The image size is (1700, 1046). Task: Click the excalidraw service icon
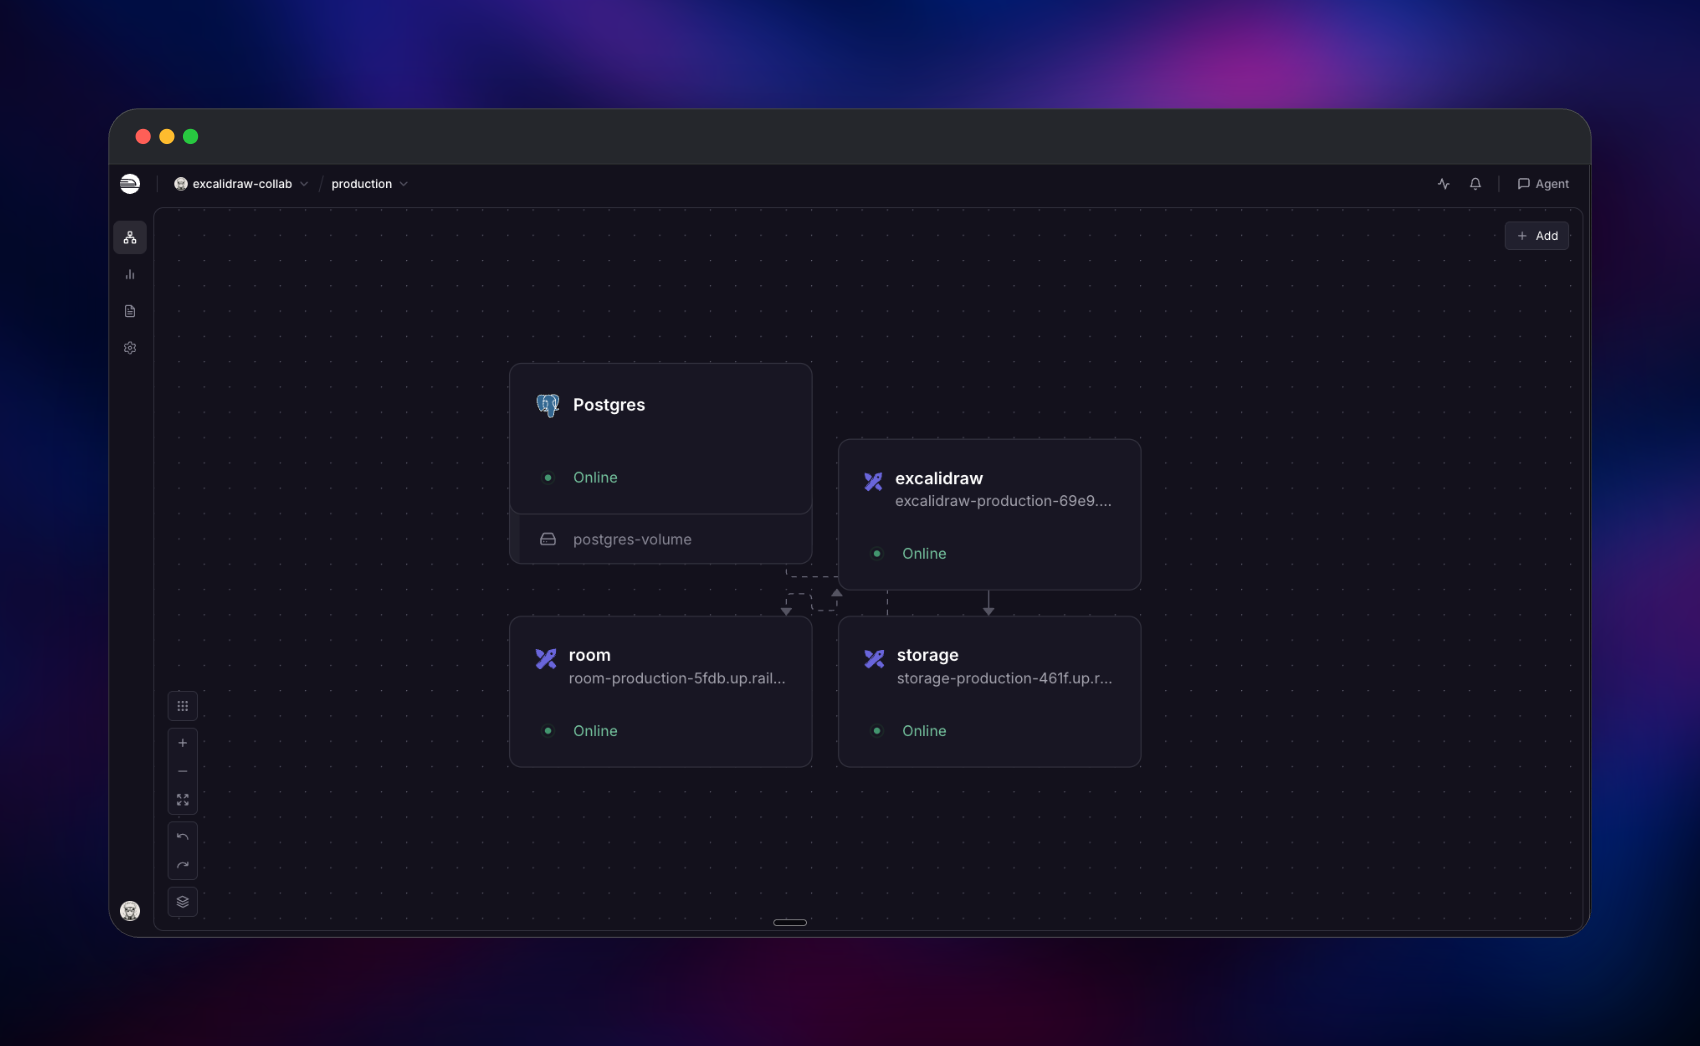coord(873,481)
